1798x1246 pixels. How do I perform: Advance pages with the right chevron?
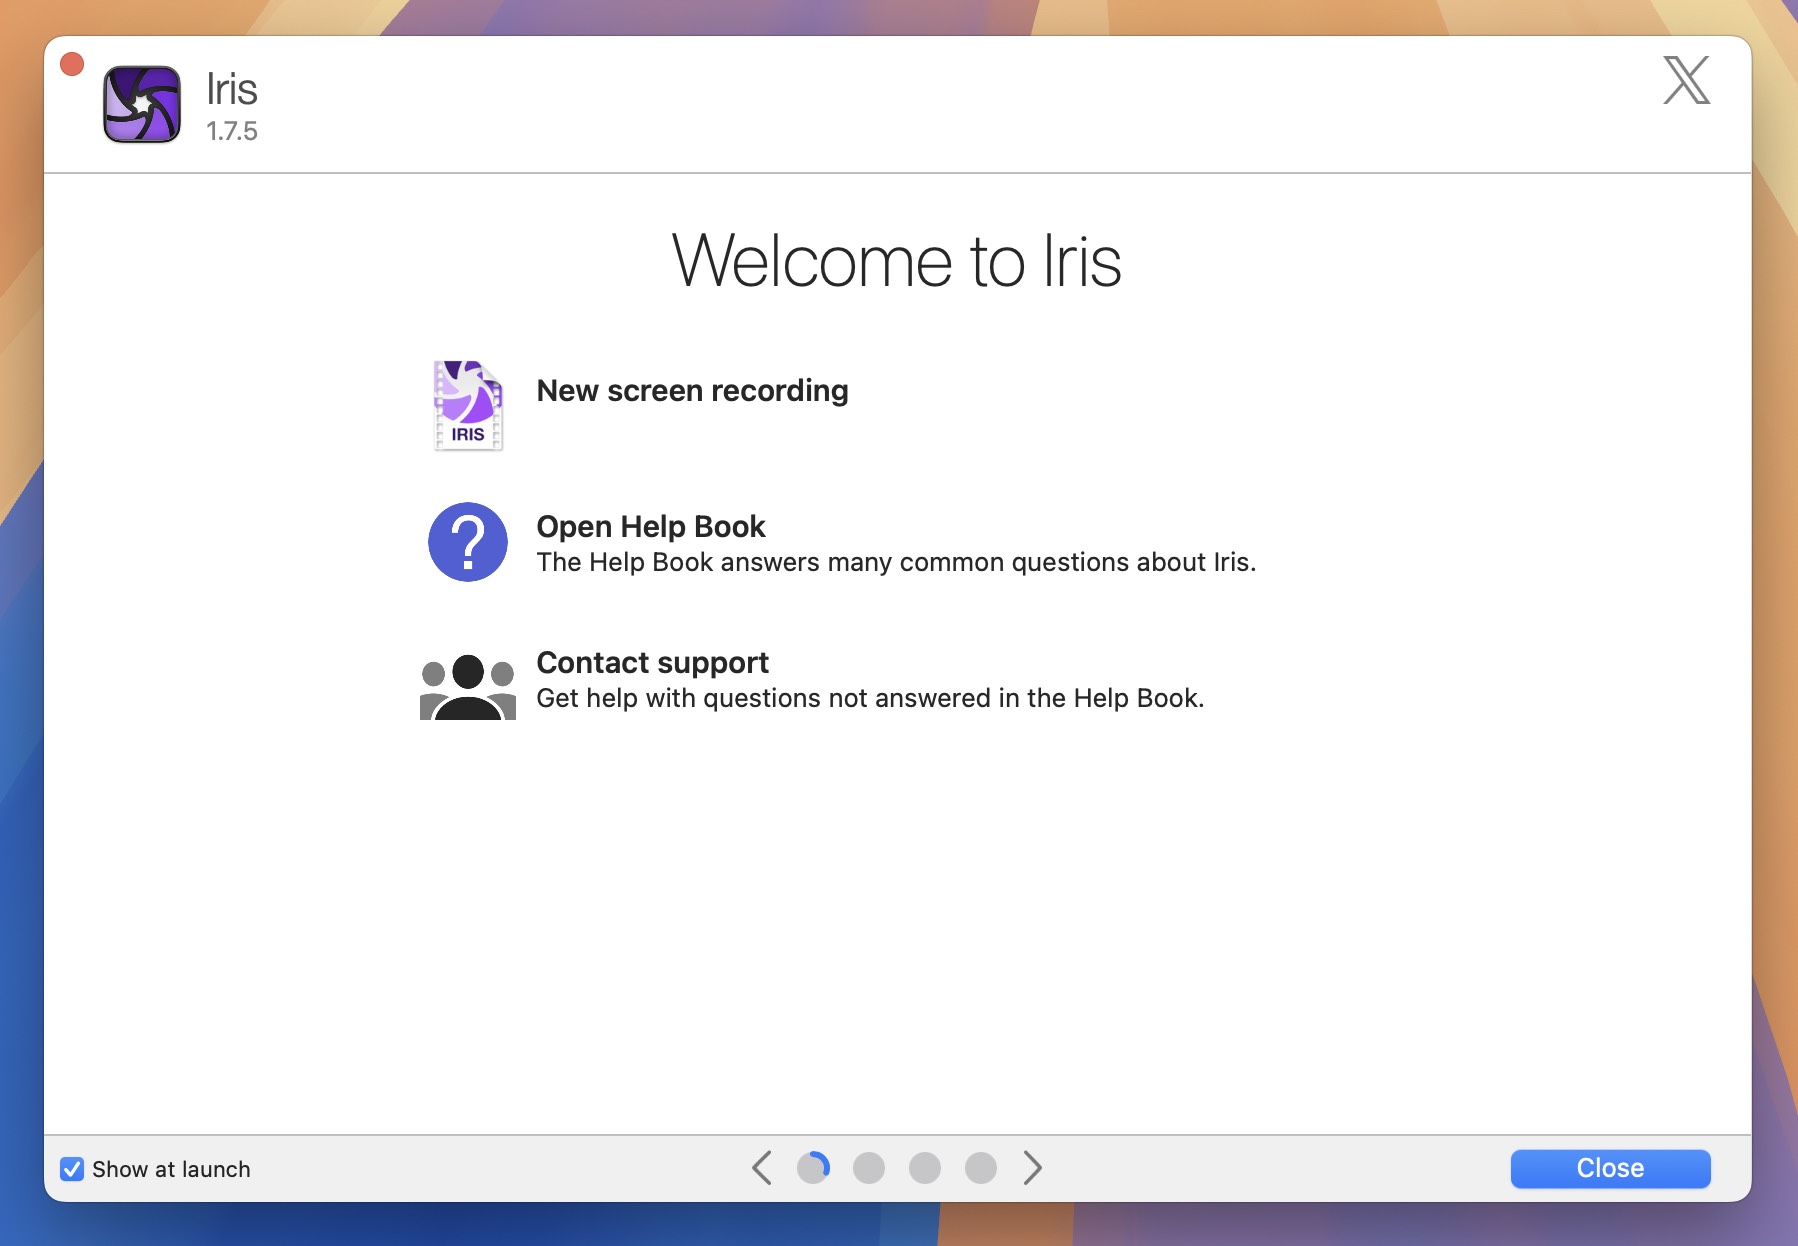(x=1033, y=1167)
